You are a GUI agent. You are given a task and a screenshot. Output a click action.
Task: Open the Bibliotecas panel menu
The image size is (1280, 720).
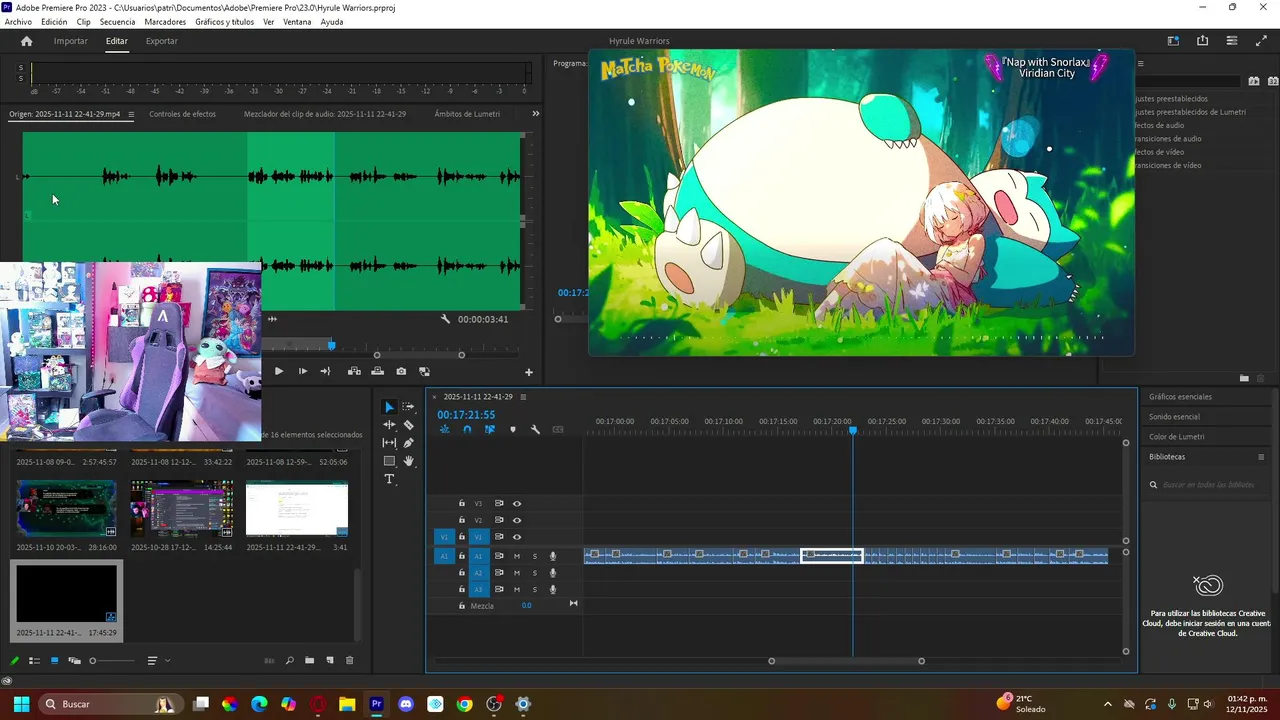[1261, 457]
